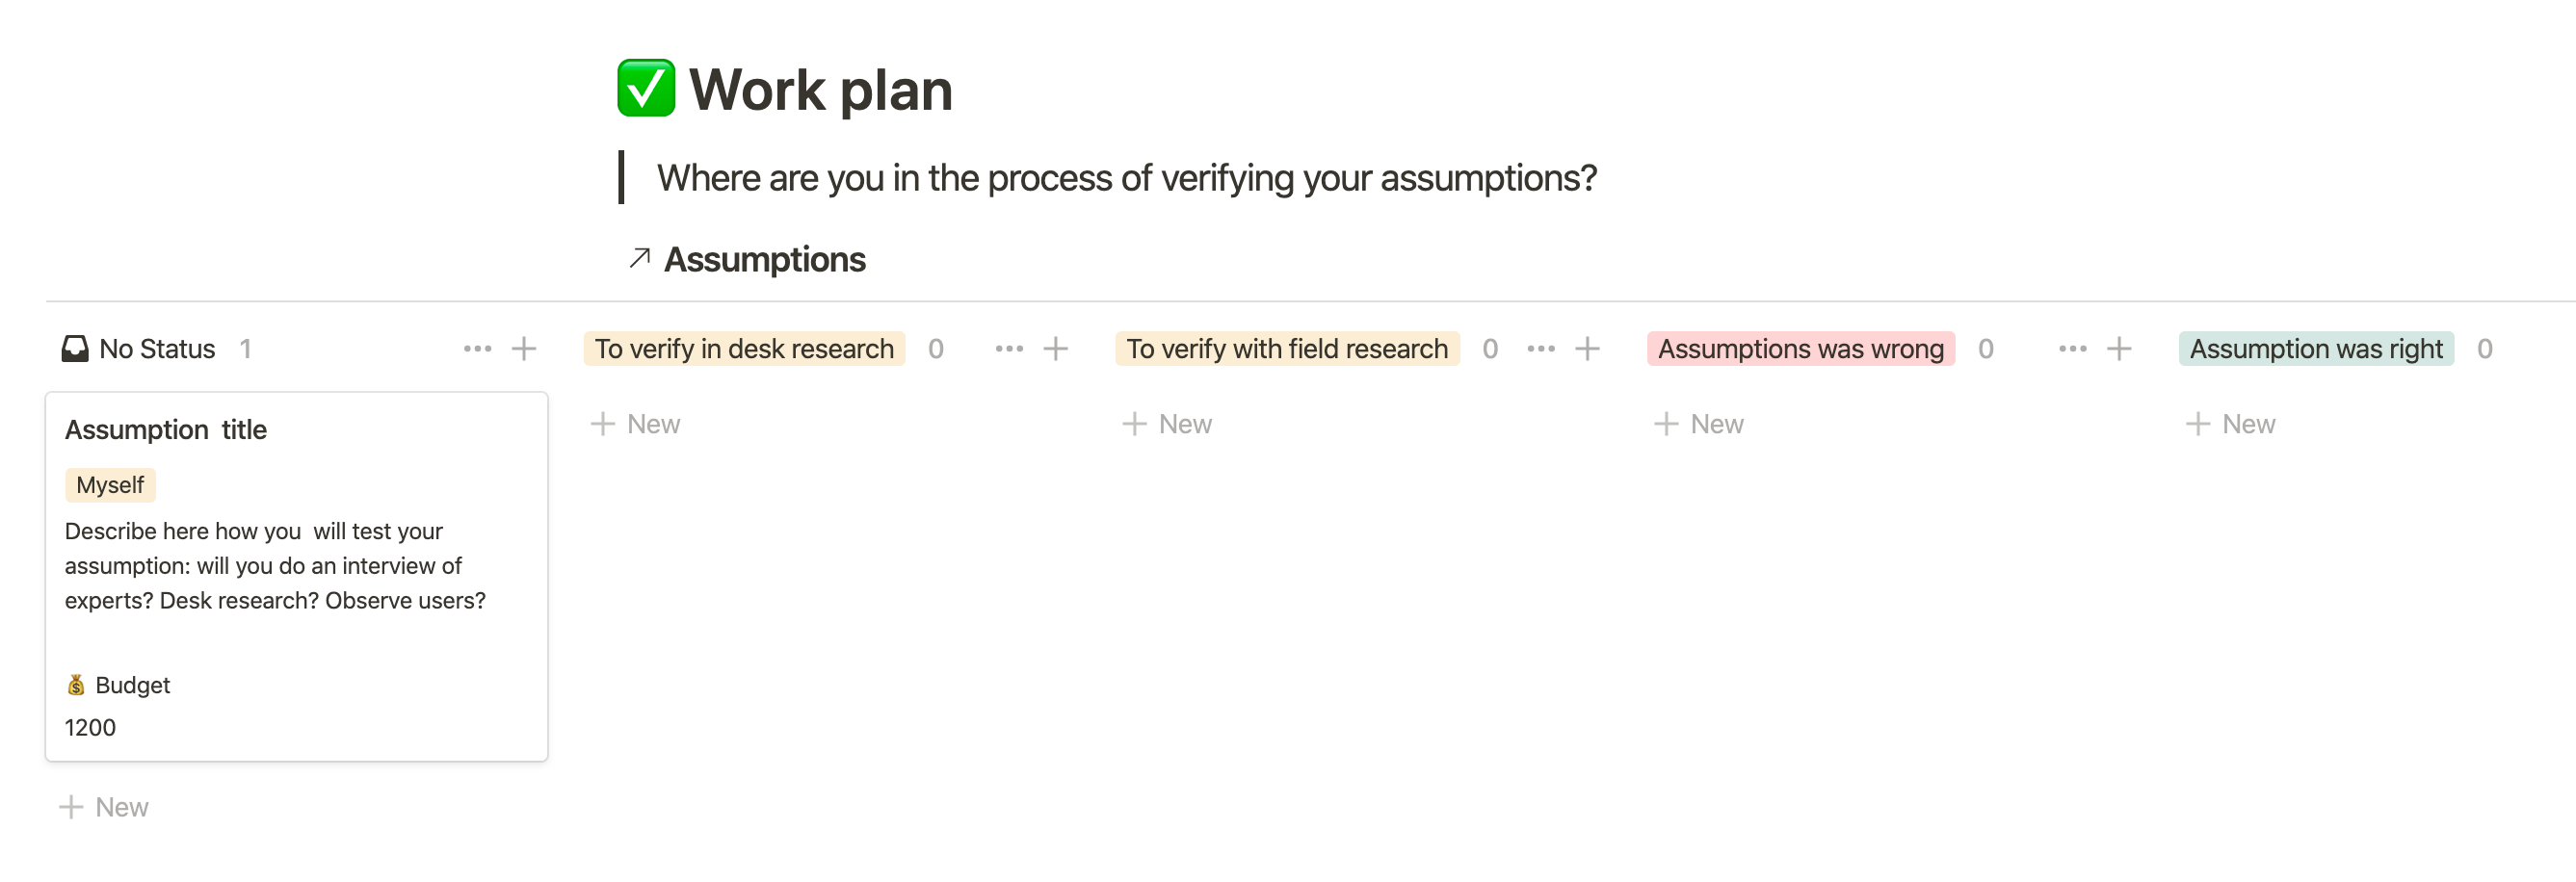Open the No Status column options menu
Viewport: 2576px width, 882px height.
point(477,349)
